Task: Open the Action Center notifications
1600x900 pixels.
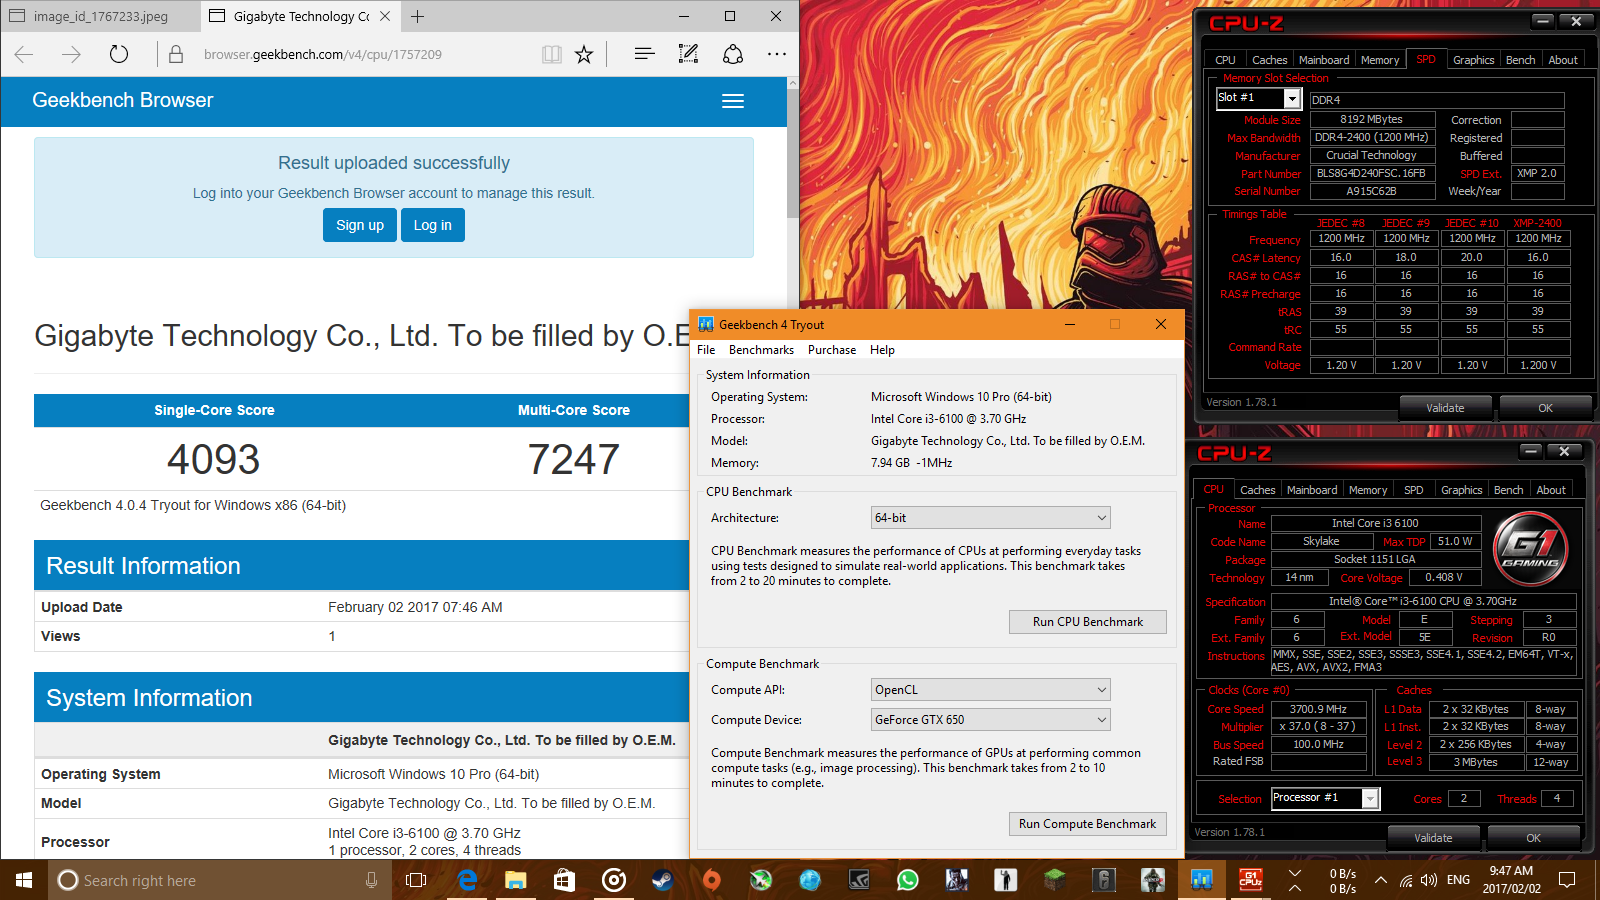Action: pos(1567,880)
